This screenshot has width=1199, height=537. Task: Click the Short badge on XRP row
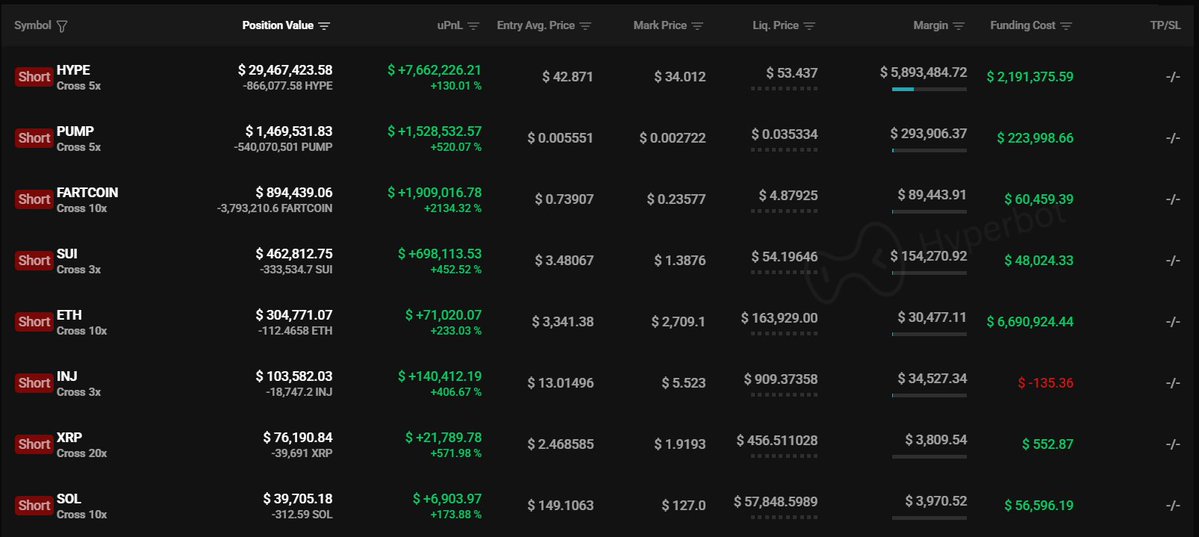tap(34, 444)
